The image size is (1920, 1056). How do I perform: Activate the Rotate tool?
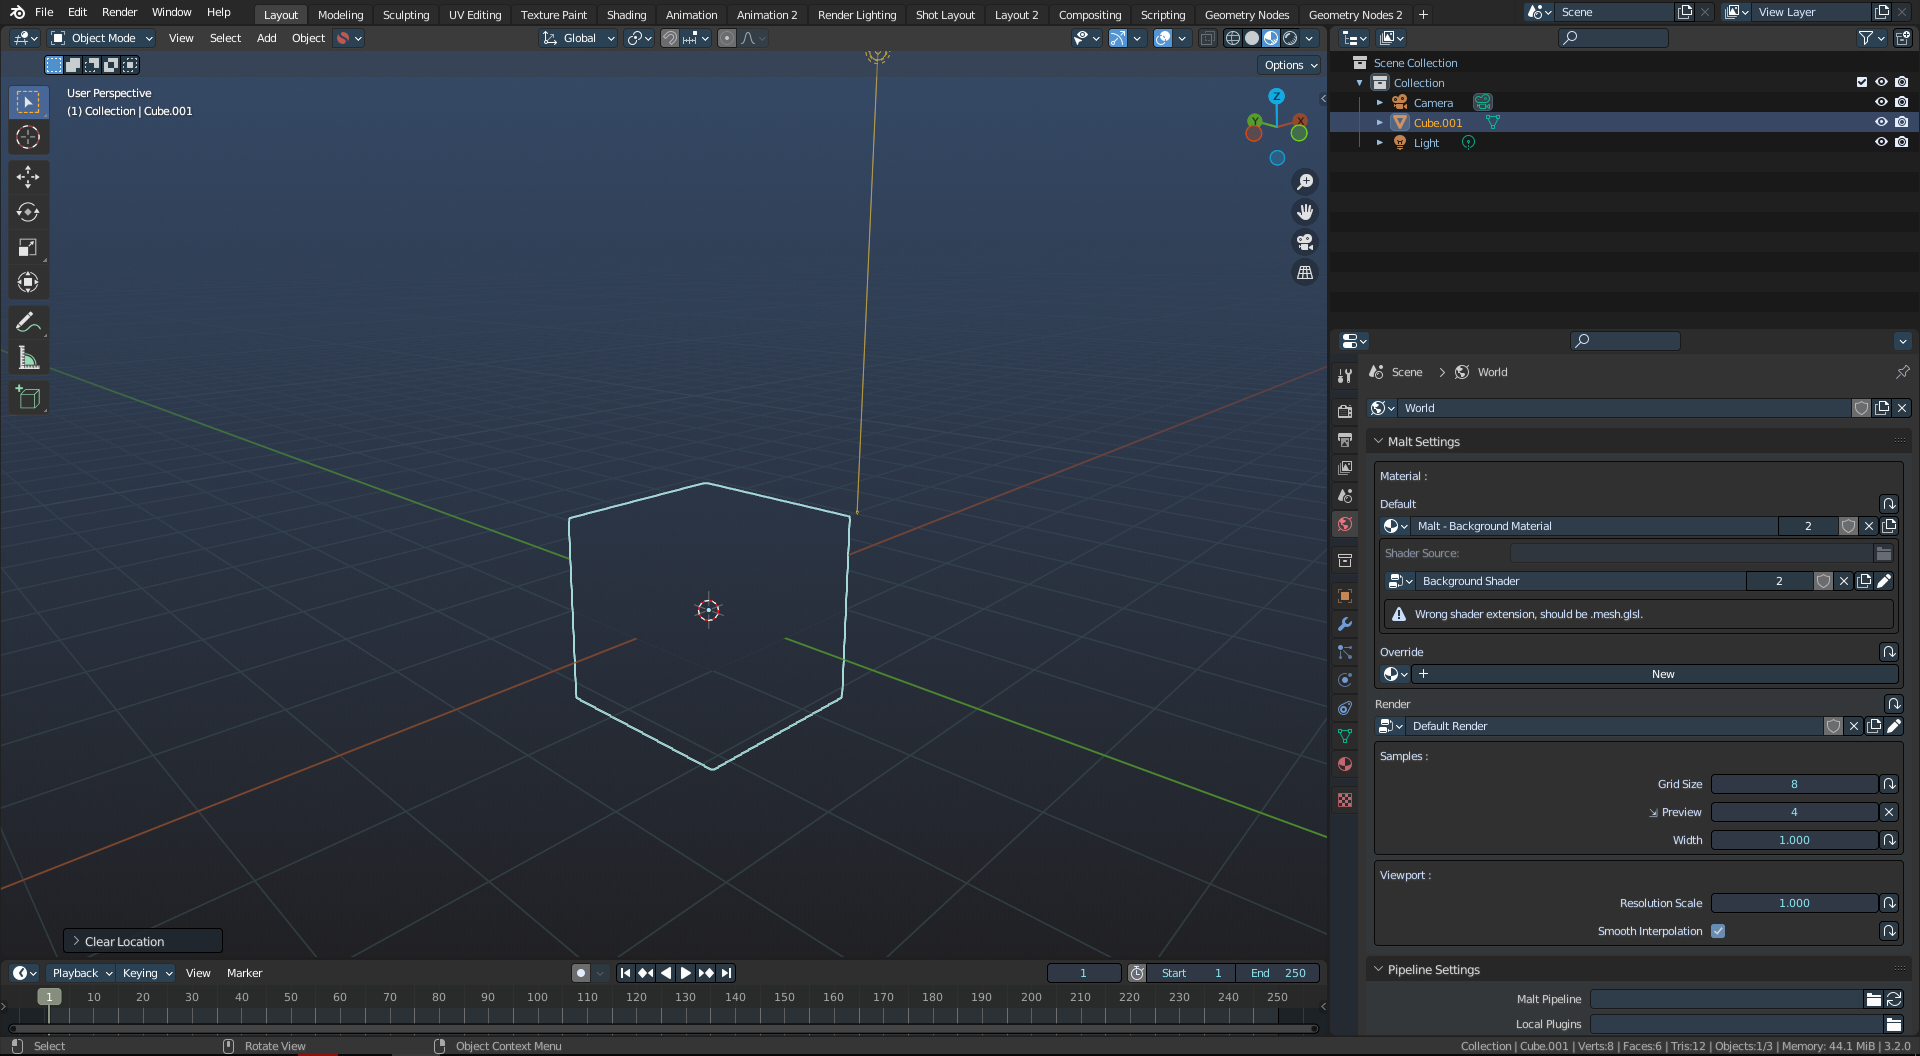(28, 212)
